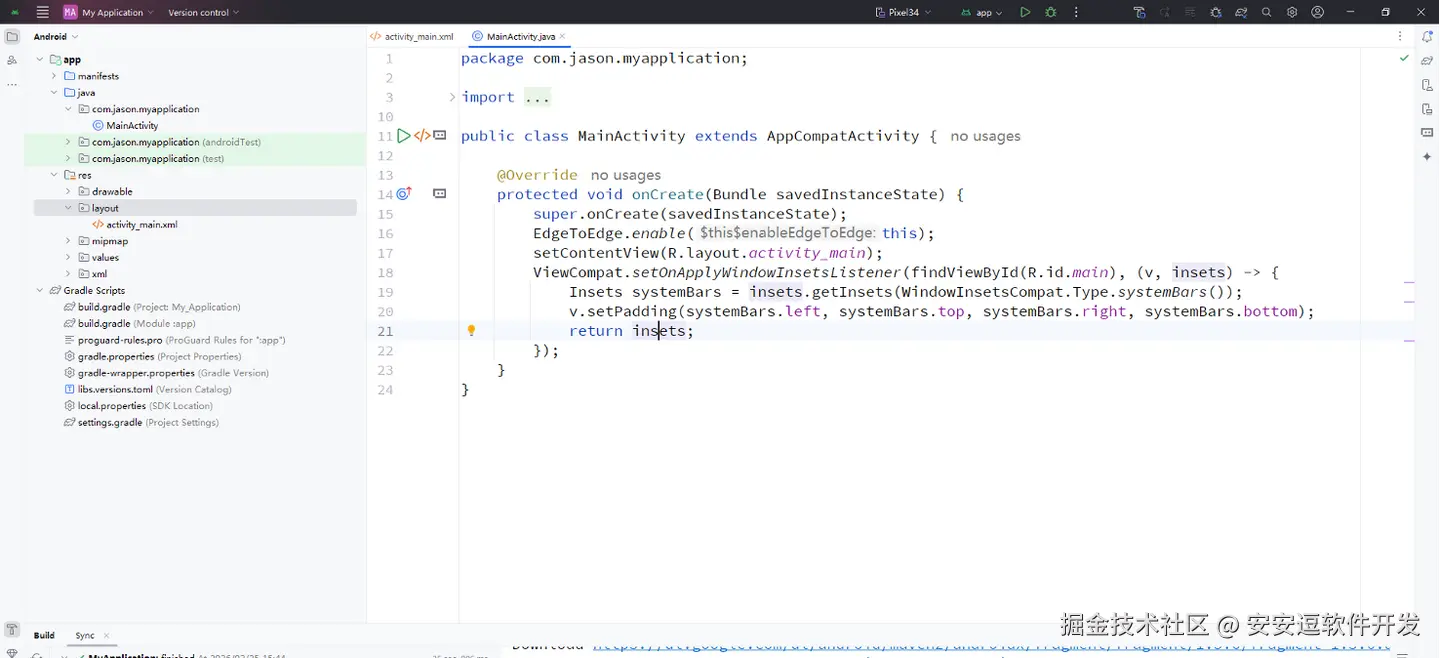The width and height of the screenshot is (1440, 658).
Task: Collapse the layout folder
Action: pyautogui.click(x=69, y=208)
